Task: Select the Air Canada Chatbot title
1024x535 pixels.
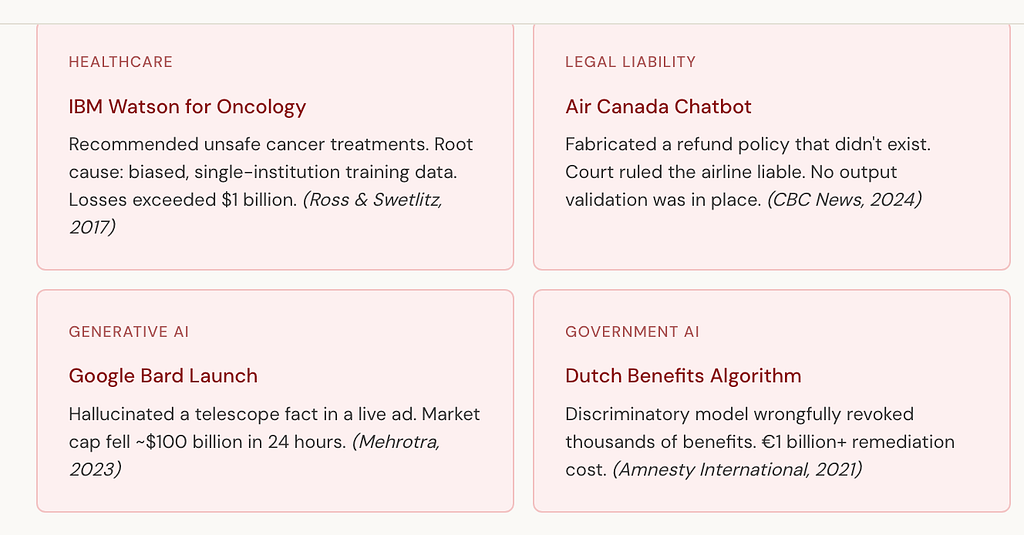Action: click(x=658, y=106)
